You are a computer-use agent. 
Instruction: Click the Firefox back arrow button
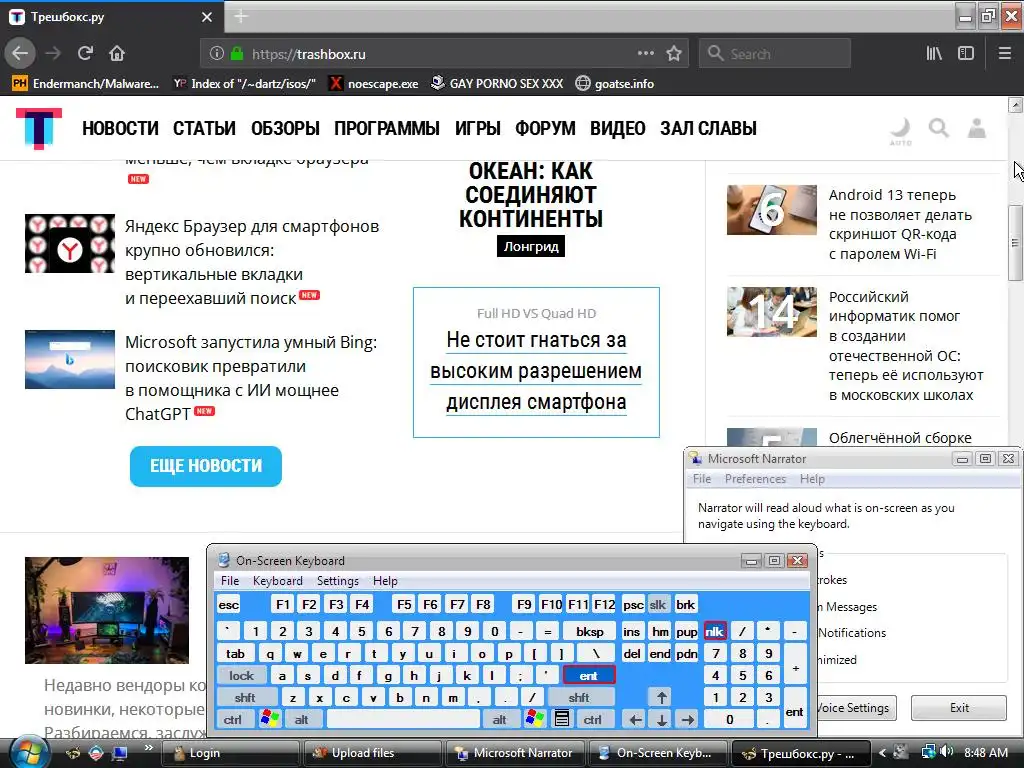(20, 53)
